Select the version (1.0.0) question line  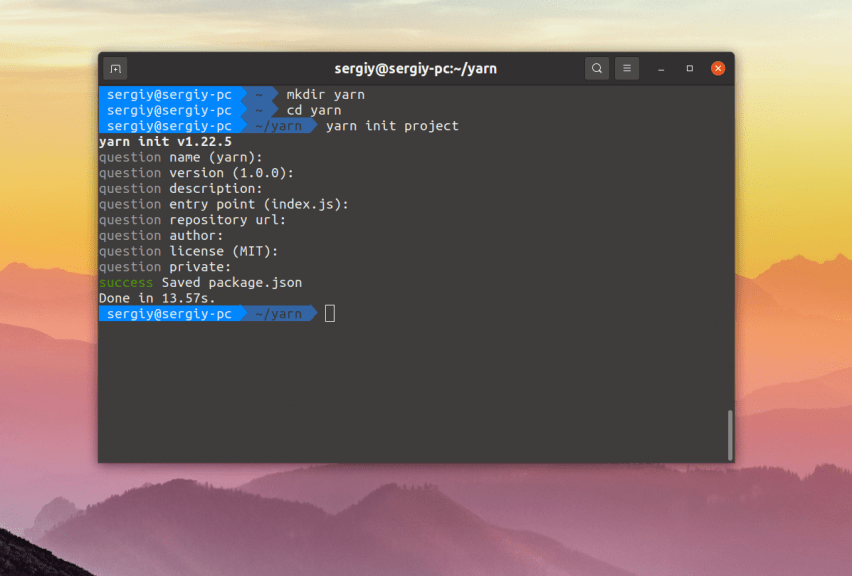click(x=195, y=172)
